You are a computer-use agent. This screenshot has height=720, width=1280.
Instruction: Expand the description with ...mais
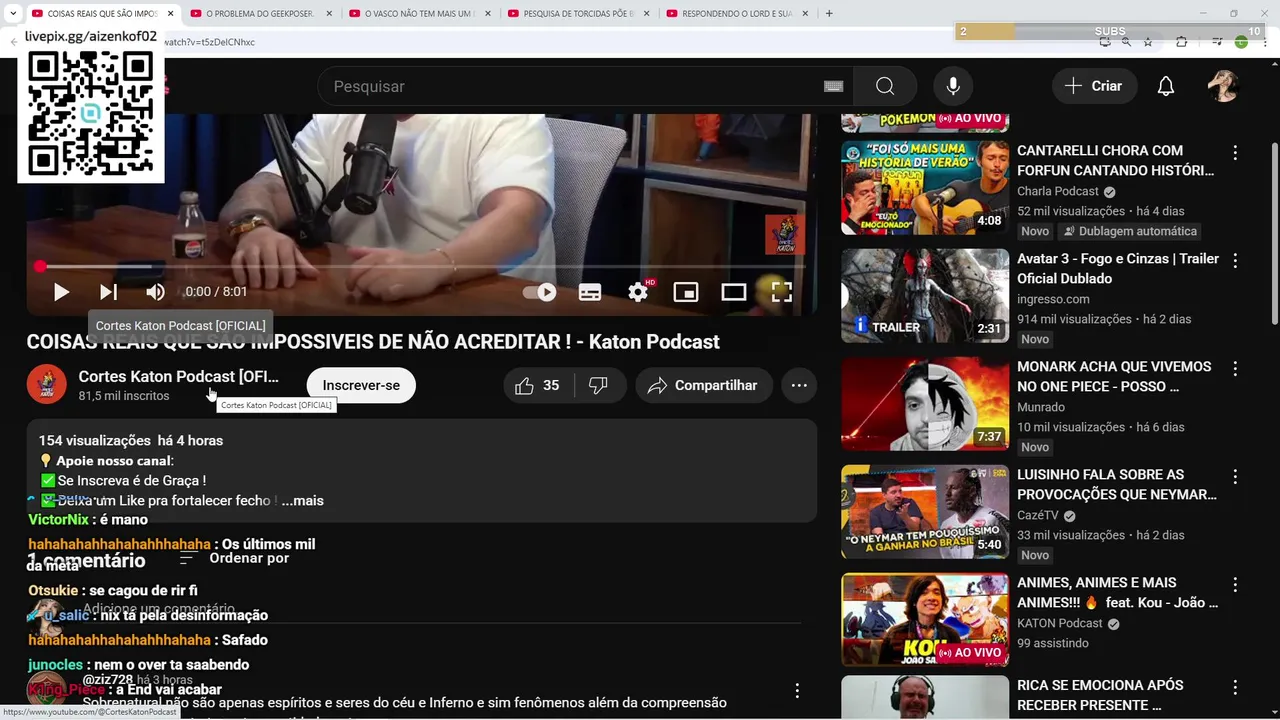point(303,500)
